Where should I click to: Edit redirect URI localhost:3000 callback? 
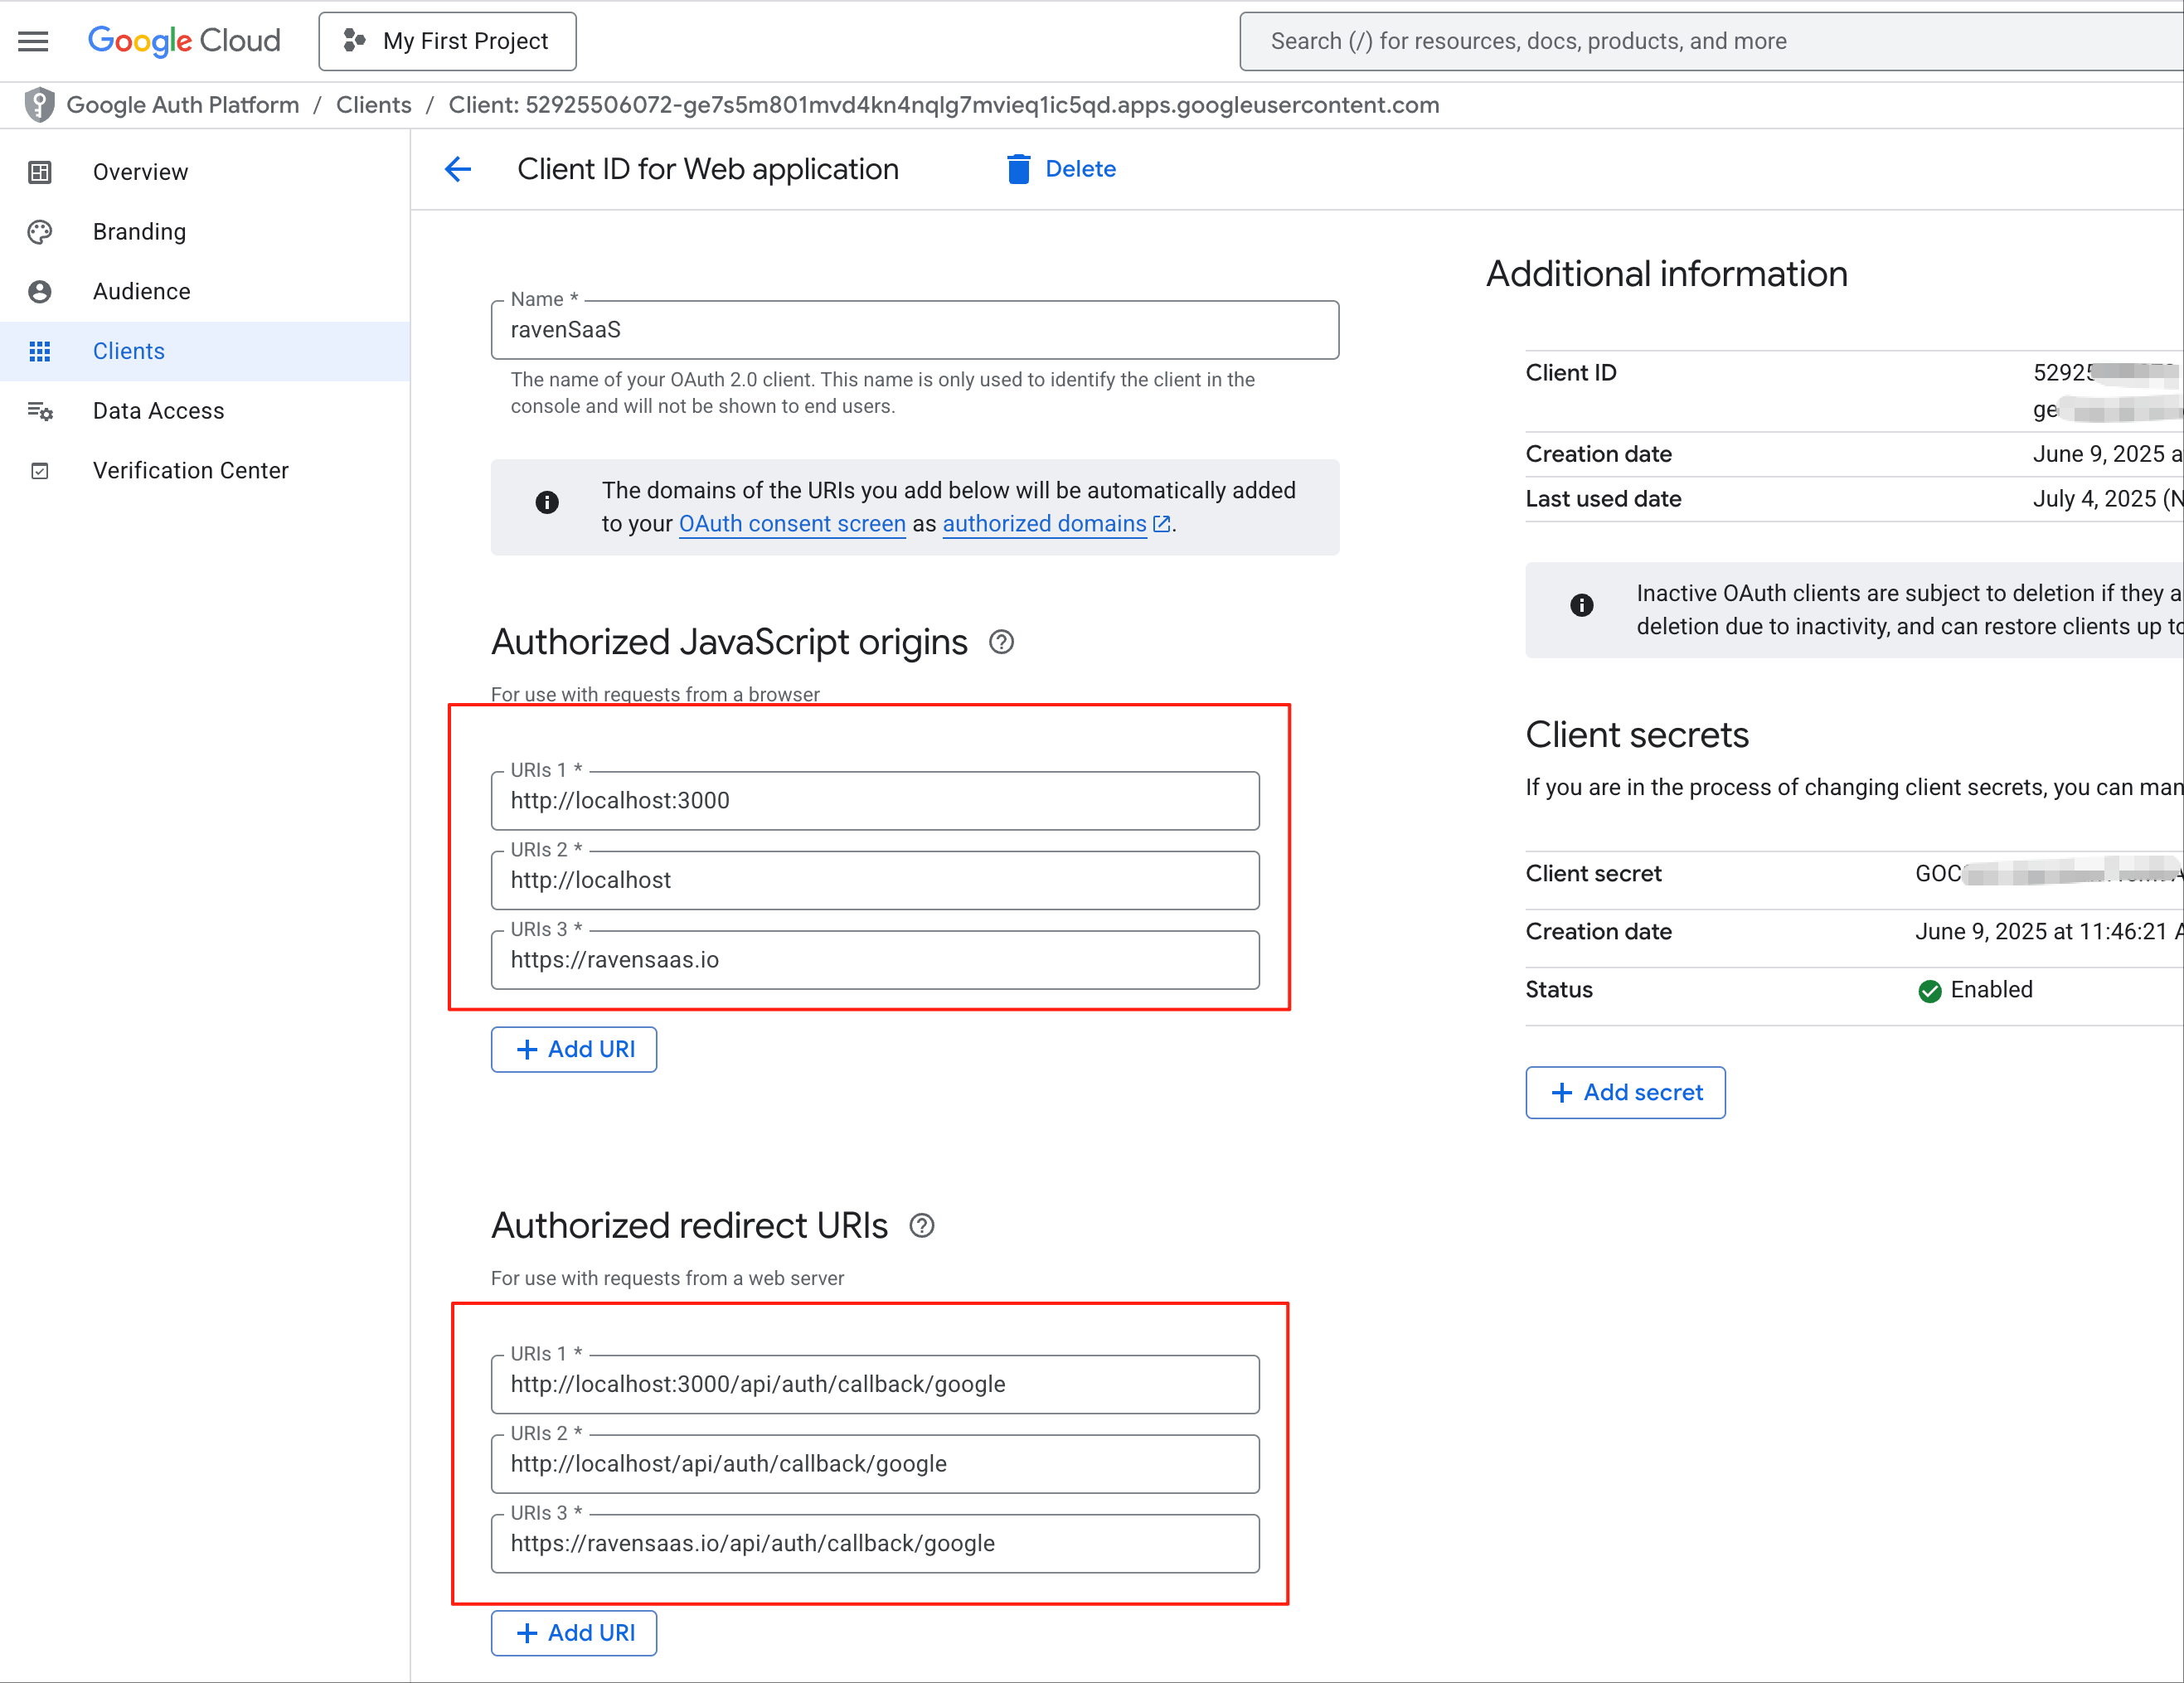tap(875, 1385)
